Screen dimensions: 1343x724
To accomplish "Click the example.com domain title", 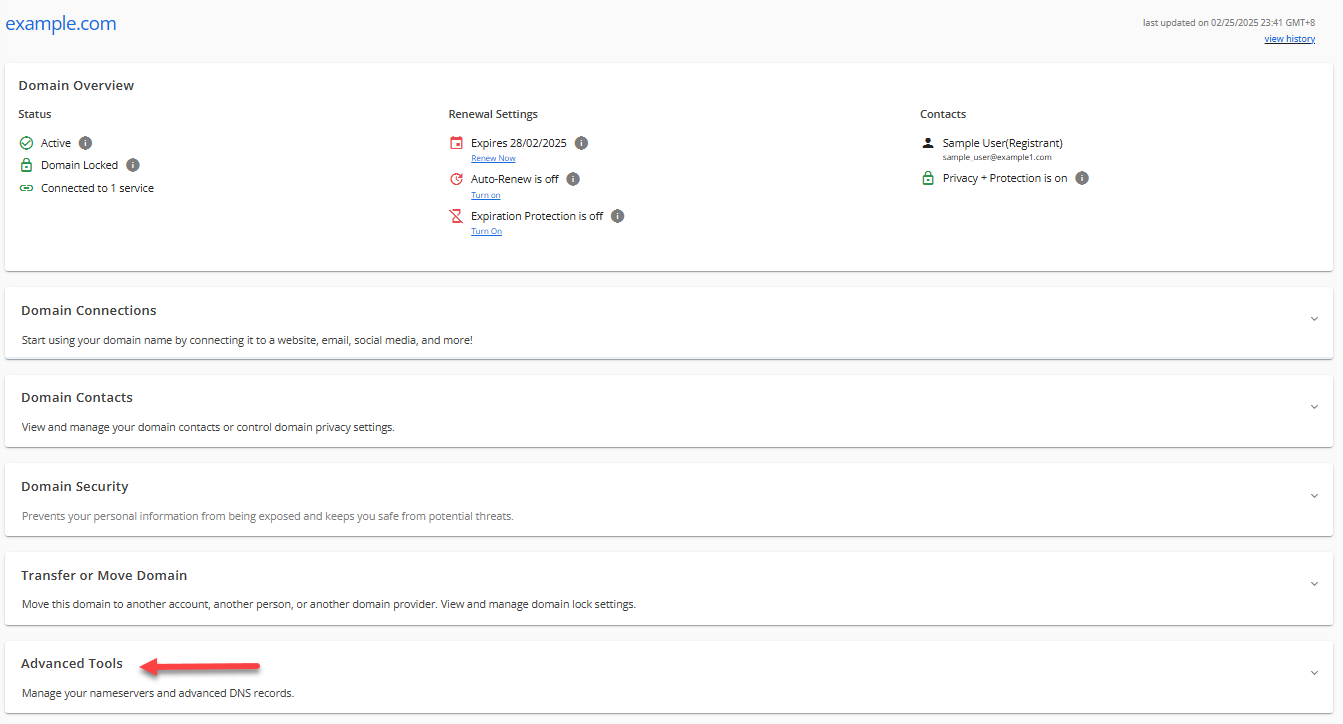I will (61, 24).
